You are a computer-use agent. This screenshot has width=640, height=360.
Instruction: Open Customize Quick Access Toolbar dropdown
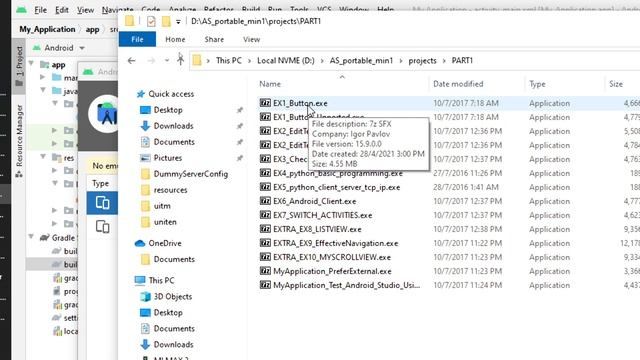coord(178,22)
